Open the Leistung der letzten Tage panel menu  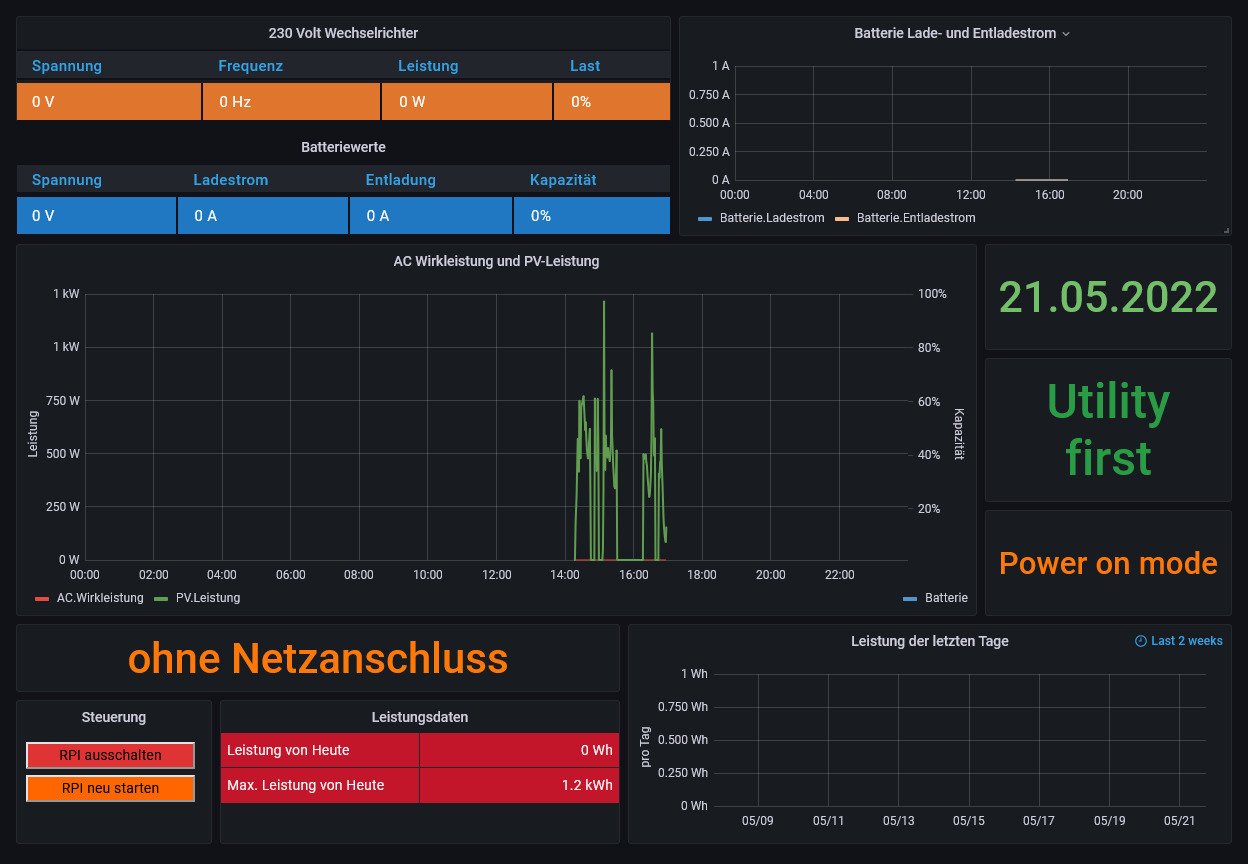(x=929, y=641)
